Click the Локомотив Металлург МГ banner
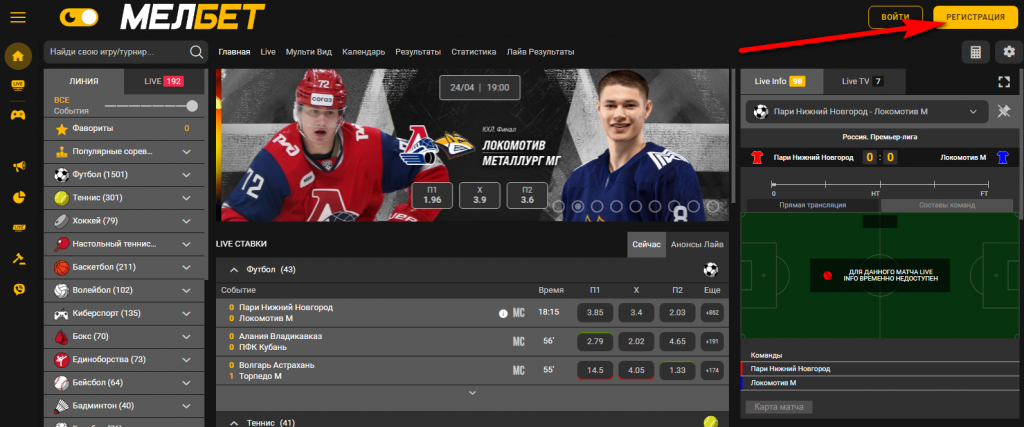This screenshot has height=427, width=1024. 472,144
